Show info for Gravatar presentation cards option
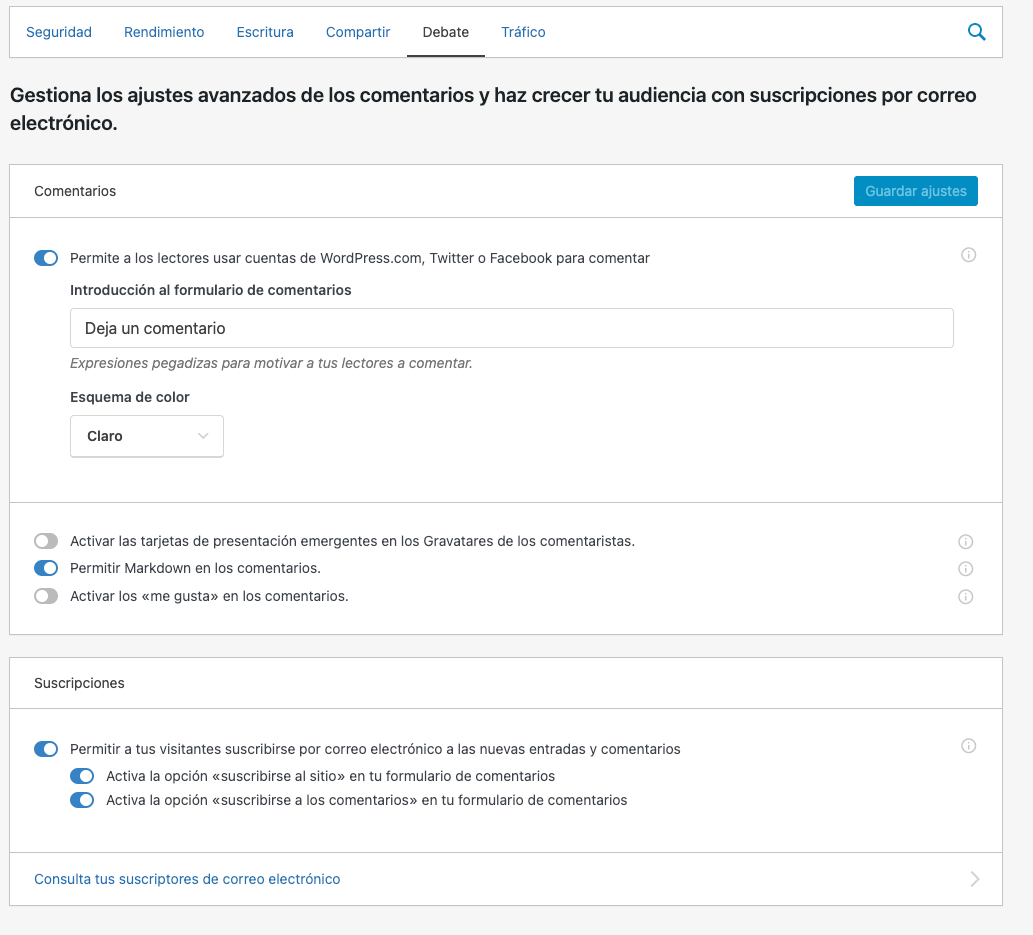1033x935 pixels. point(966,542)
